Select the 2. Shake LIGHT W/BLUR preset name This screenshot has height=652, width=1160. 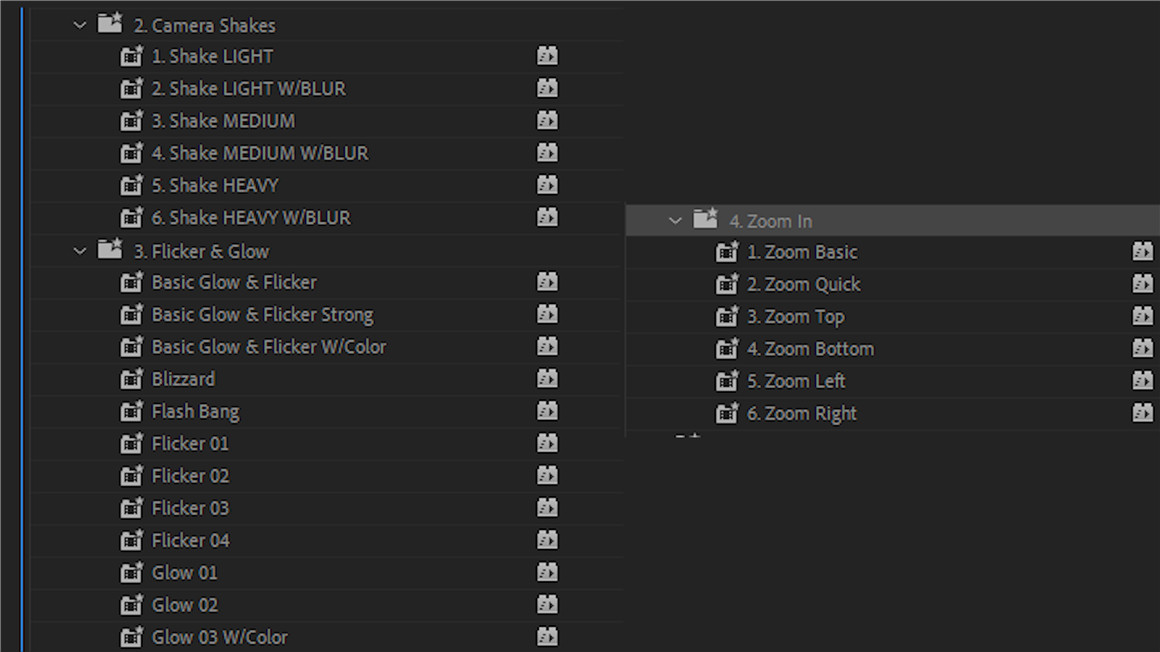pyautogui.click(x=249, y=89)
